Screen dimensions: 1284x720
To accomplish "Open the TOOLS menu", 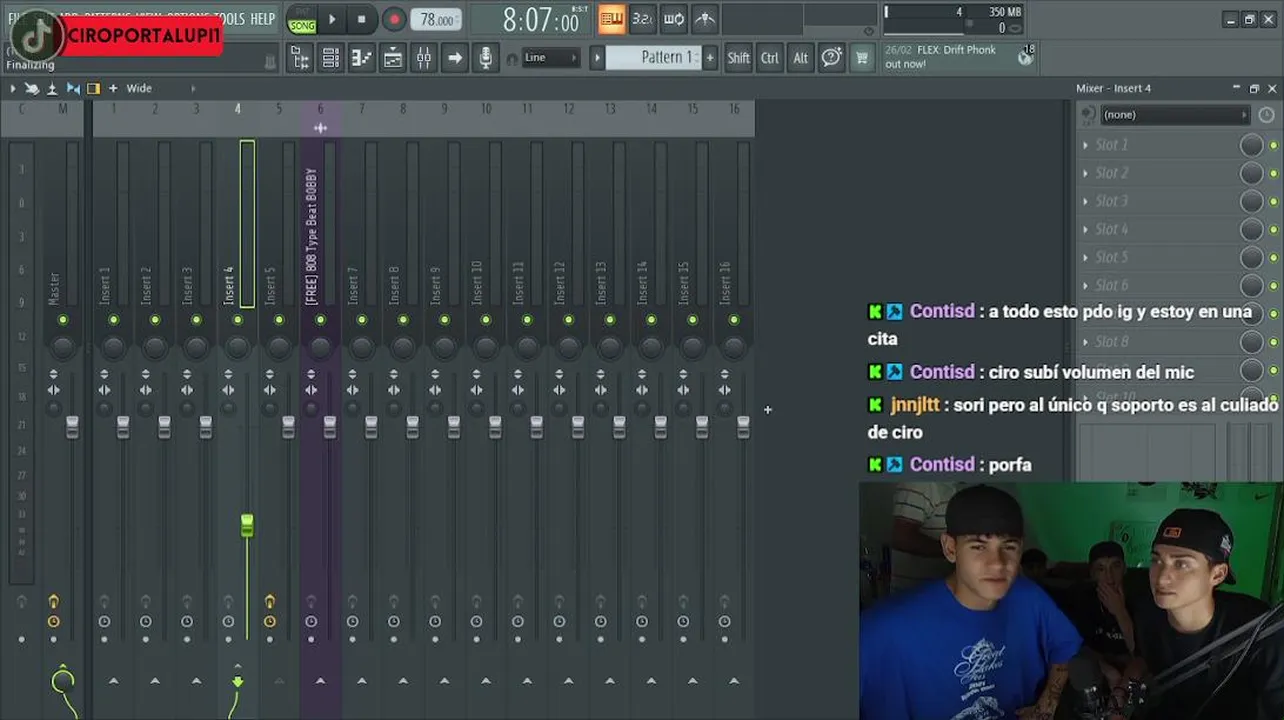I will click(x=229, y=19).
